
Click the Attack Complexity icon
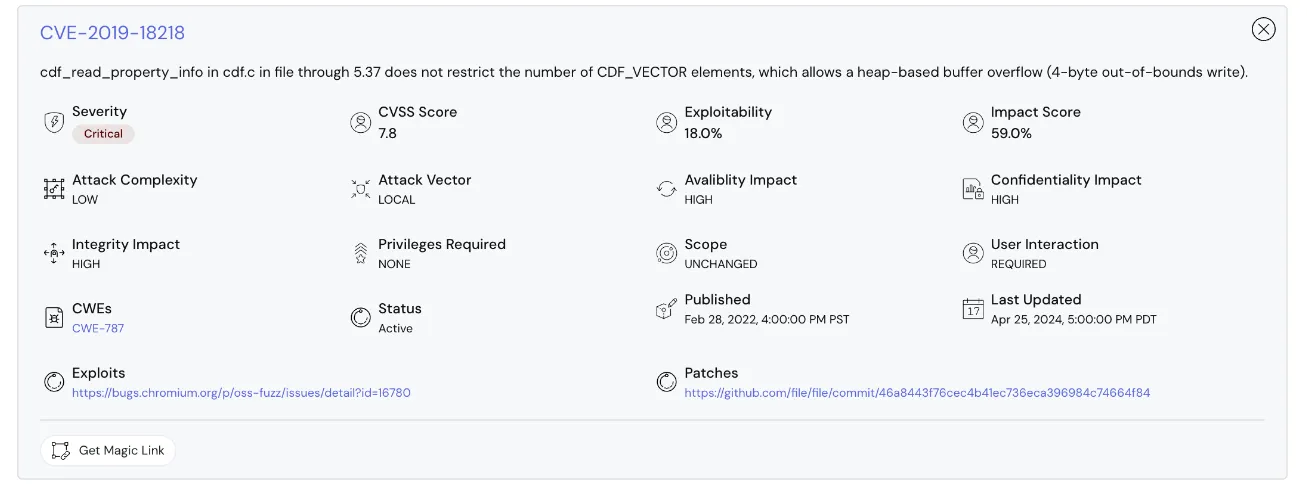54,189
